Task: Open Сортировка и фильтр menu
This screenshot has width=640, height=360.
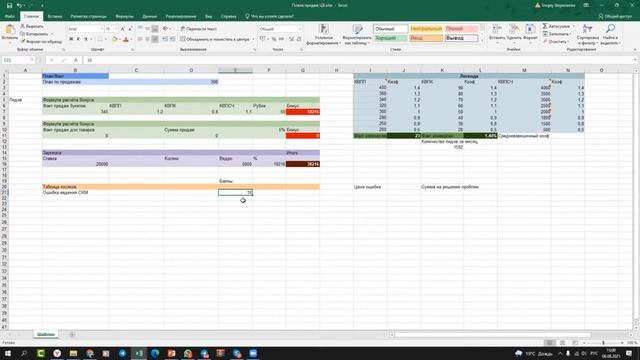Action: (x=588, y=34)
